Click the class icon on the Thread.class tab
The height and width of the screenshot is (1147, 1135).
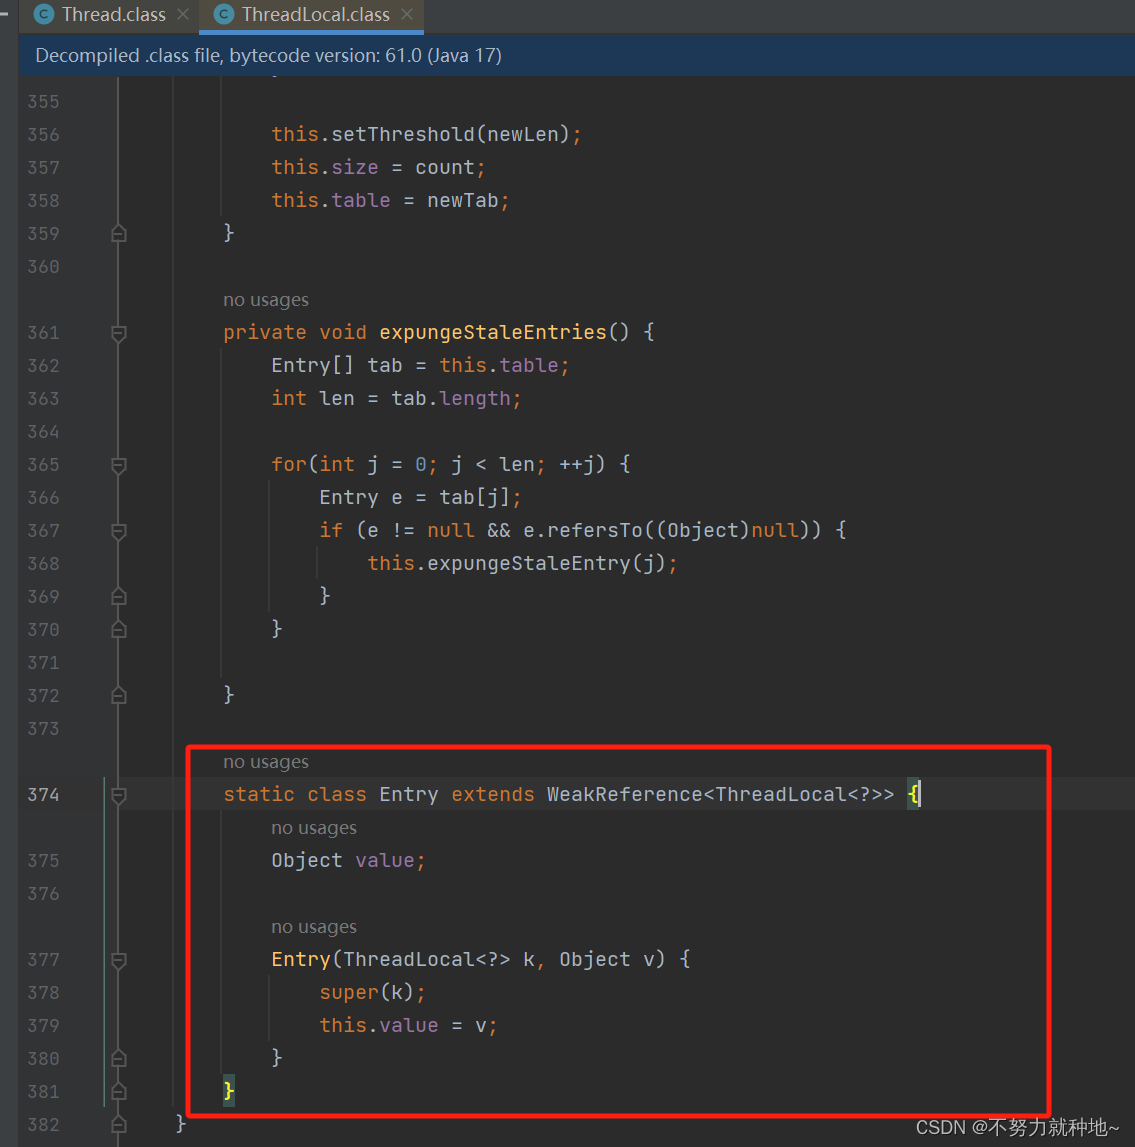pyautogui.click(x=43, y=14)
